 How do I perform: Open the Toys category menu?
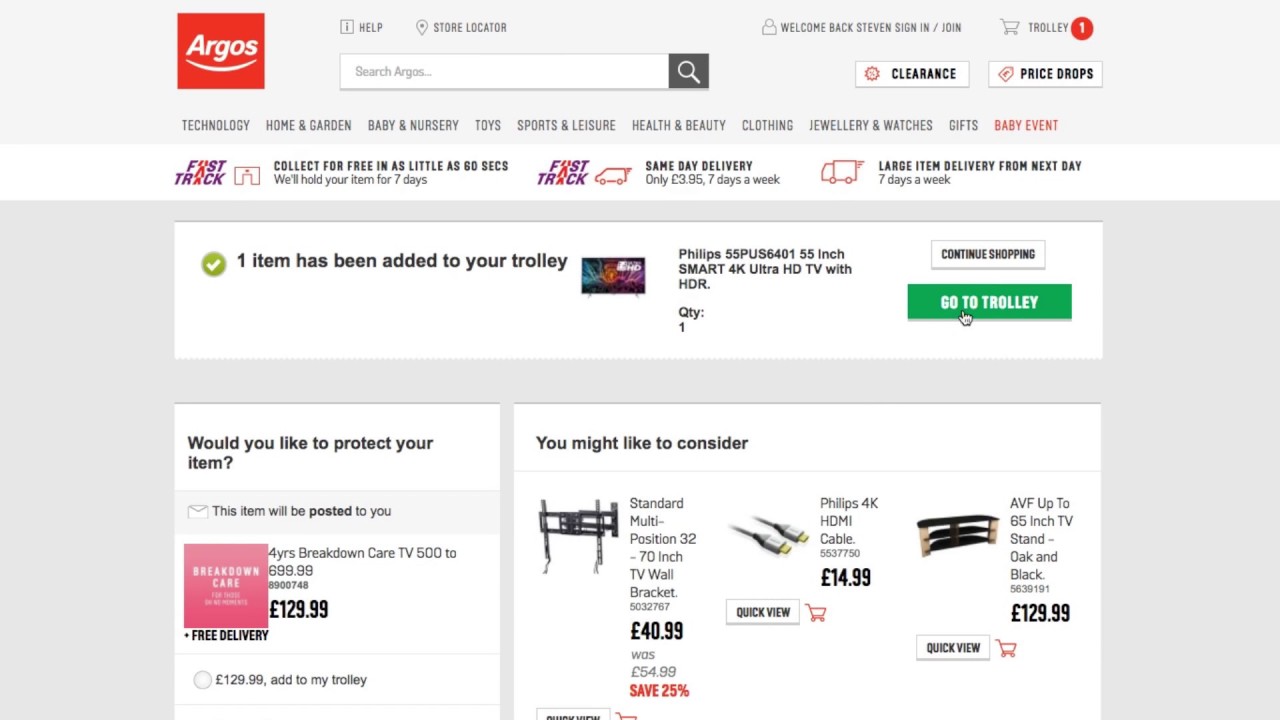pos(488,125)
